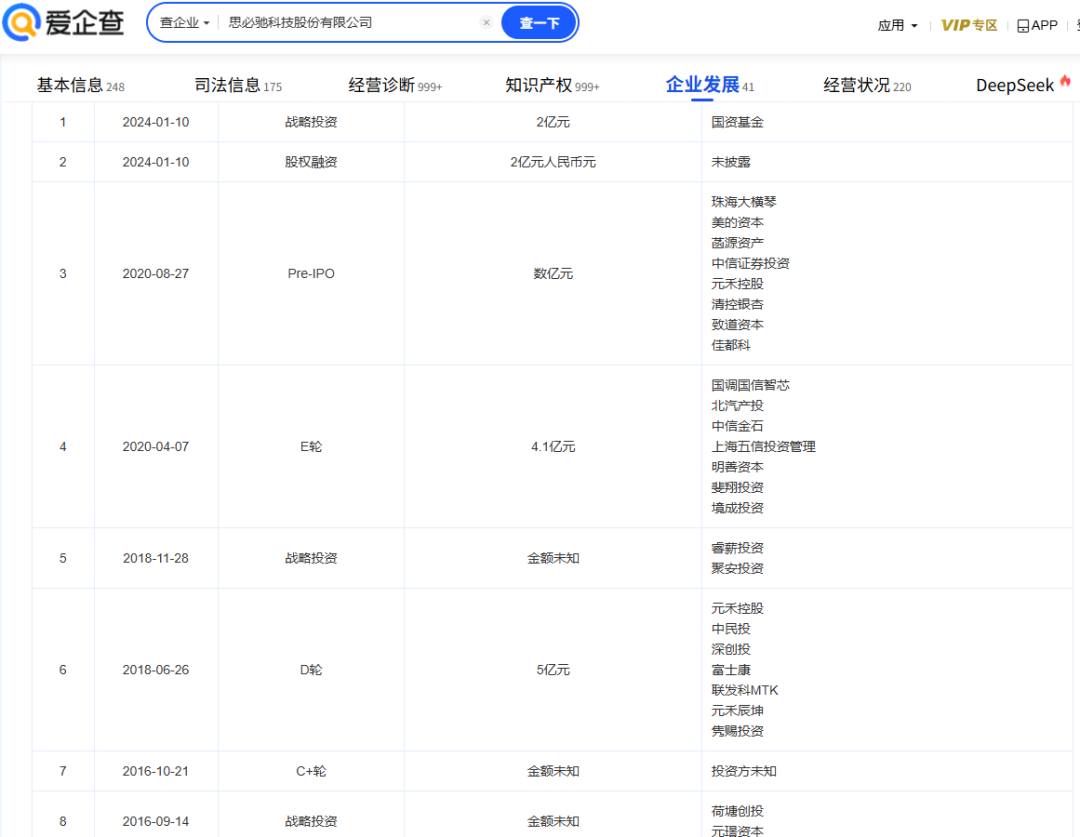
Task: Open the 查企业 search type dropdown
Action: 184,22
